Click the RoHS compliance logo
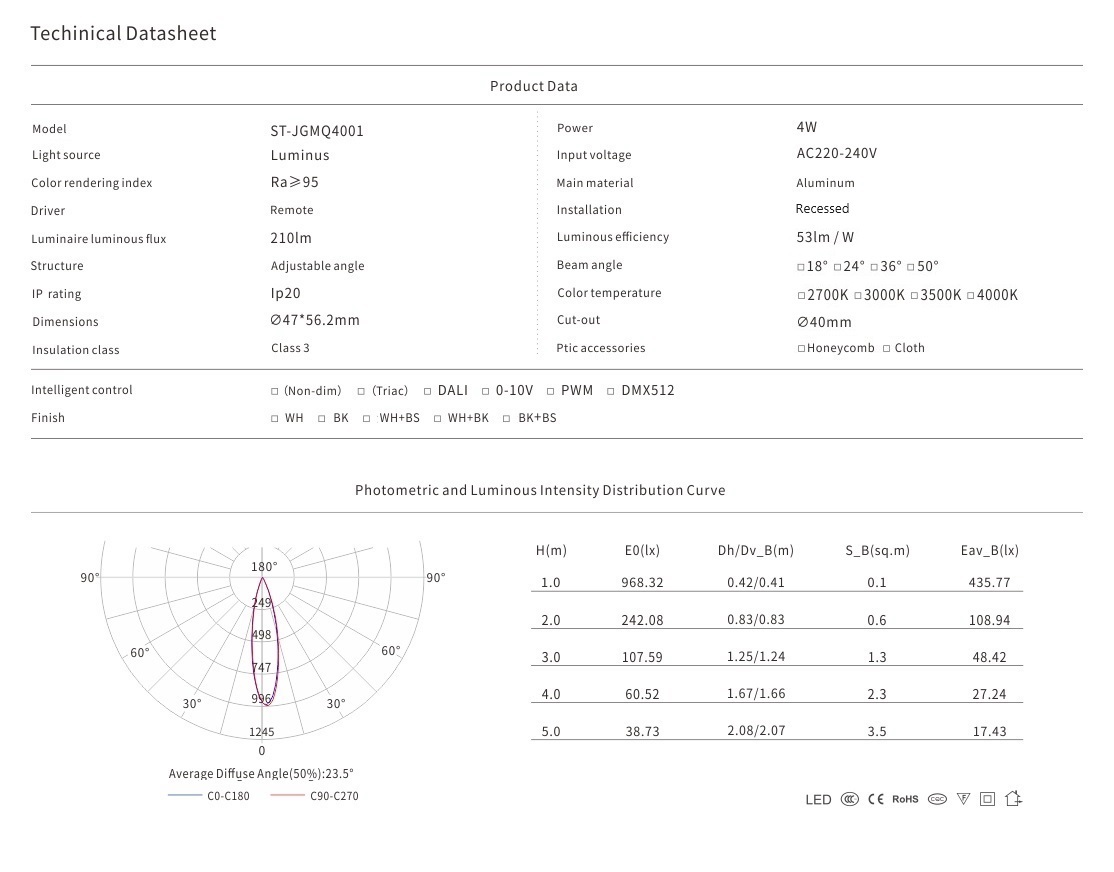The image size is (1114, 872). click(905, 799)
